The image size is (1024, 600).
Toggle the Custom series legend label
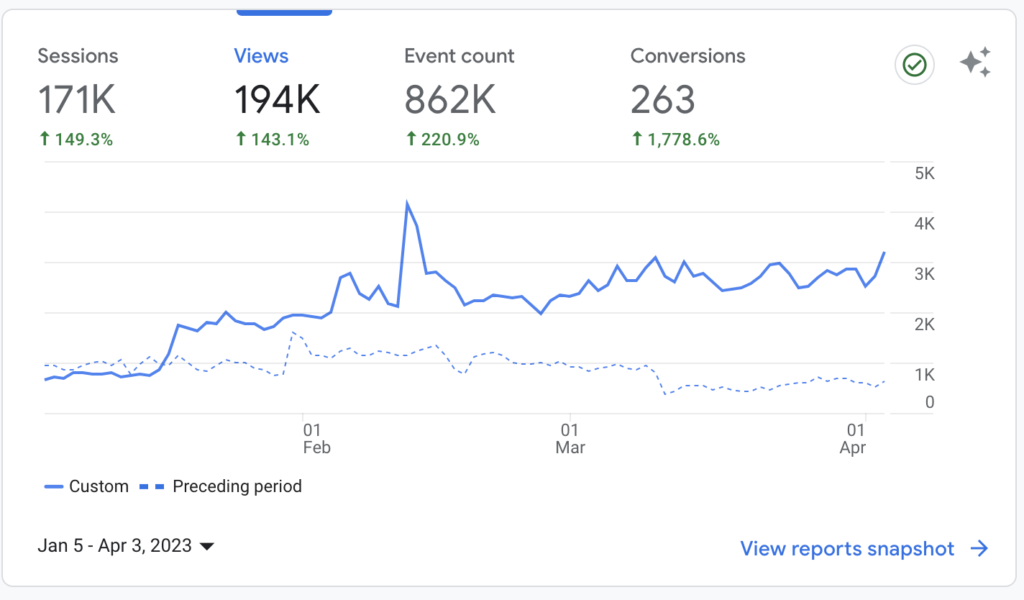pos(98,487)
